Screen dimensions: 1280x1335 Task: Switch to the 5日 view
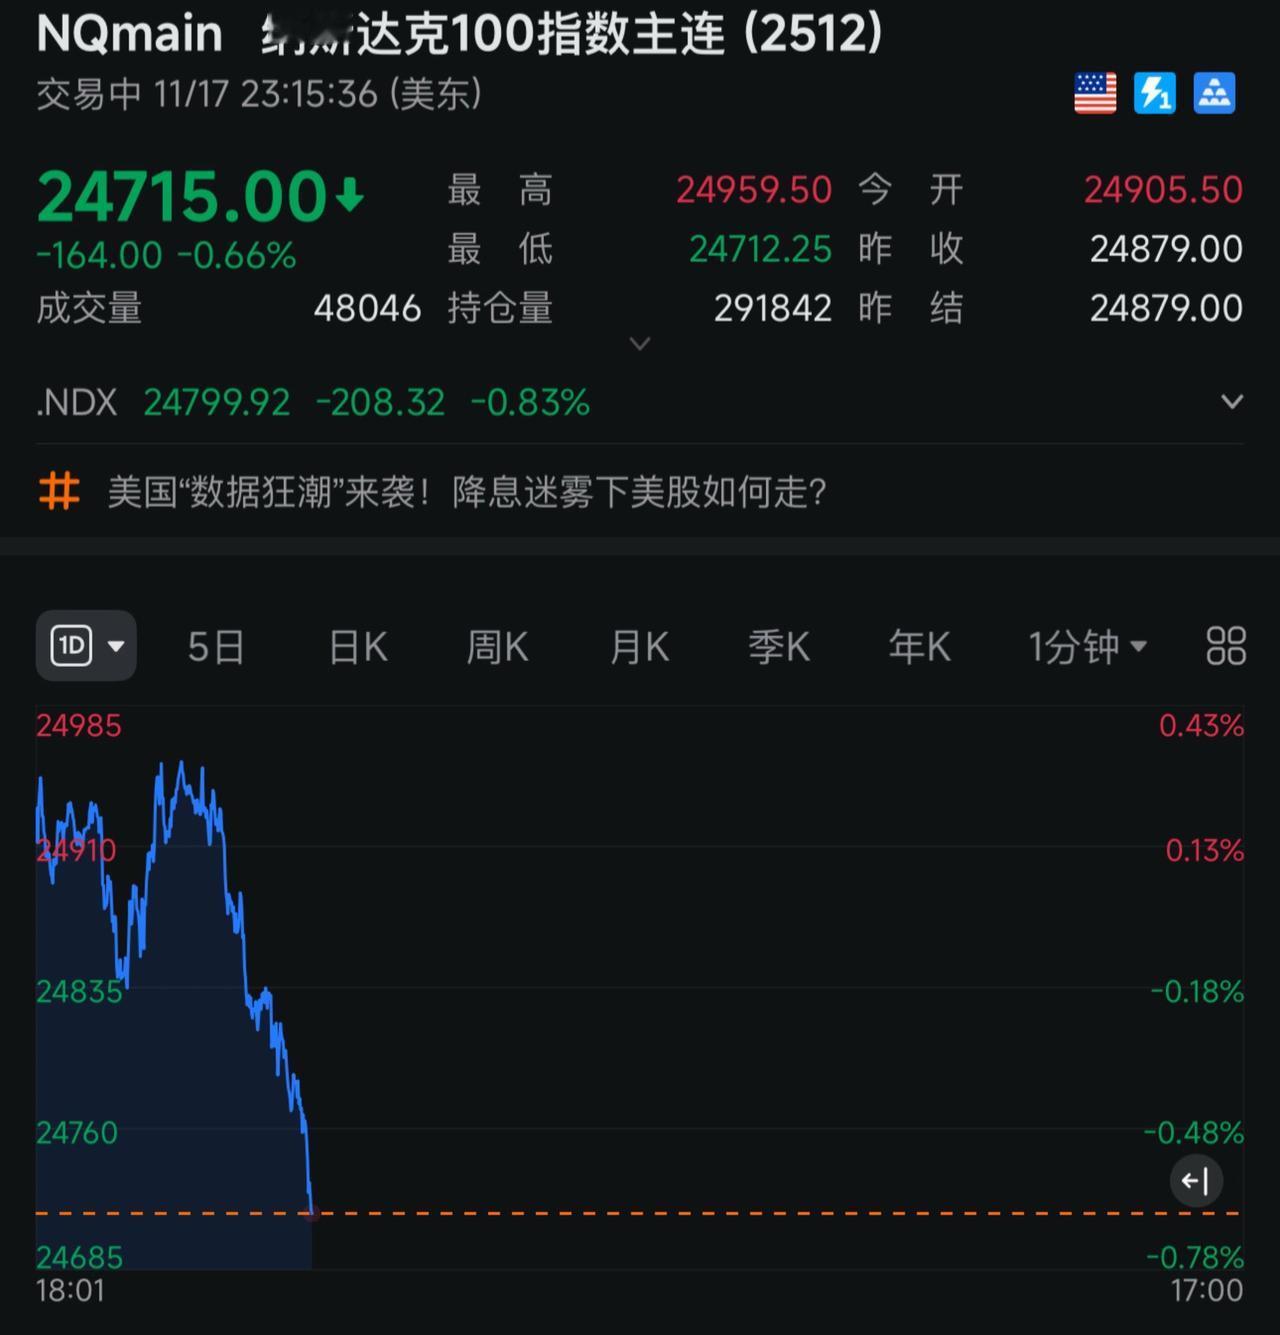click(215, 647)
